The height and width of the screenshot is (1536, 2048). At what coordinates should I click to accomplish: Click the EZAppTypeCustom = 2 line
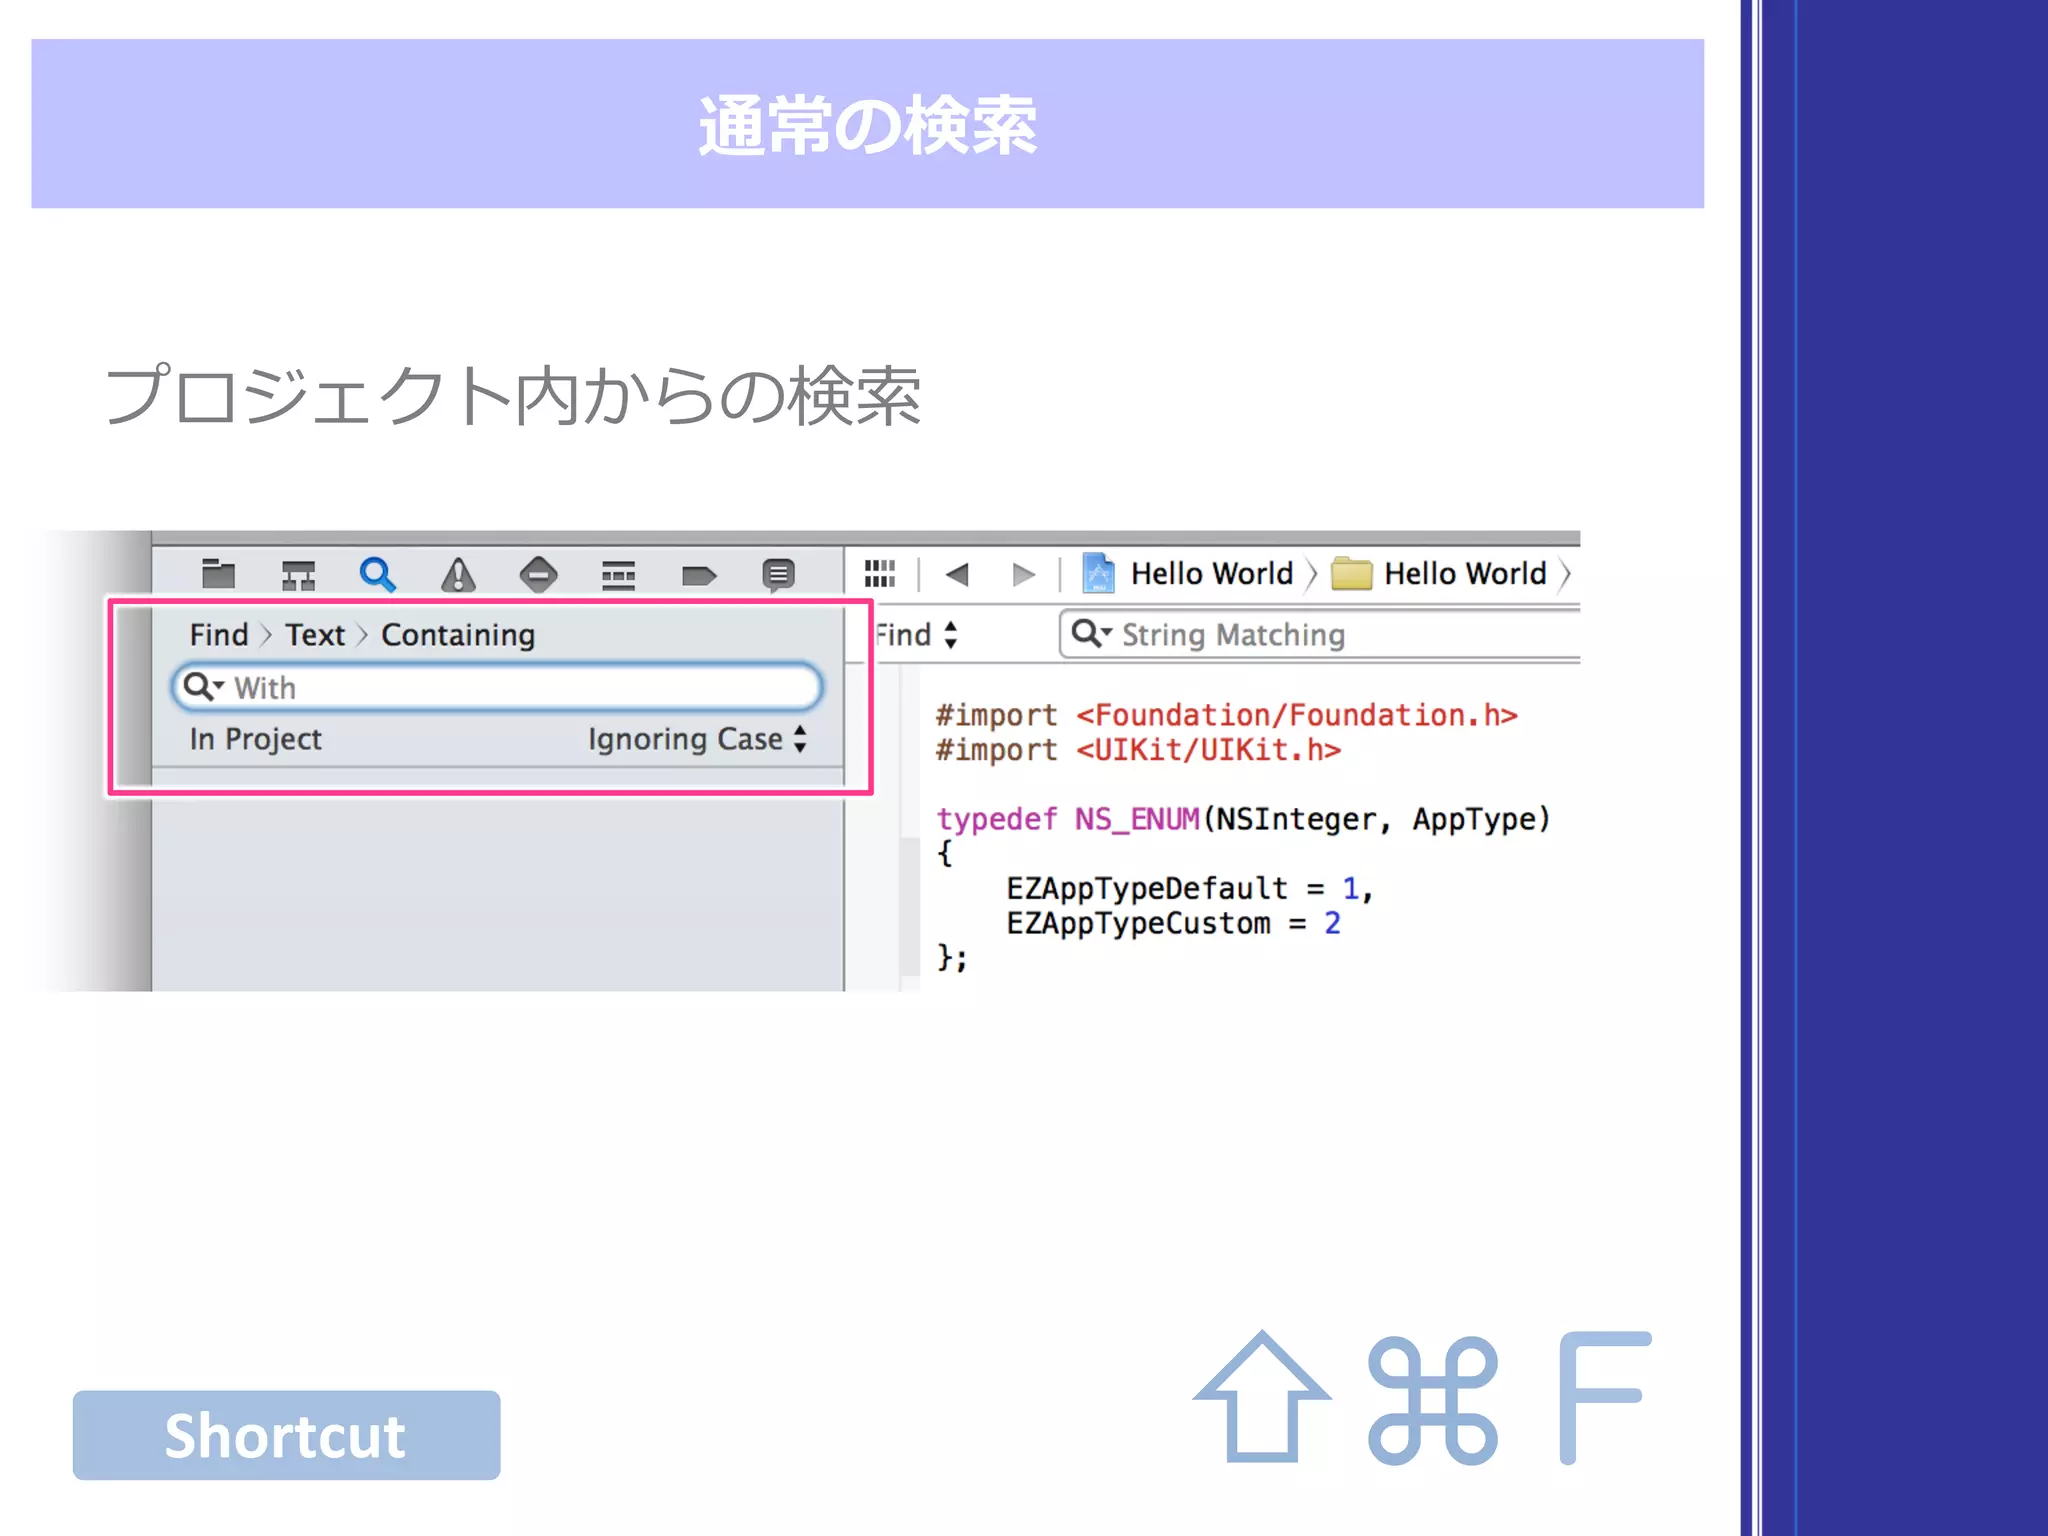pos(1173,923)
